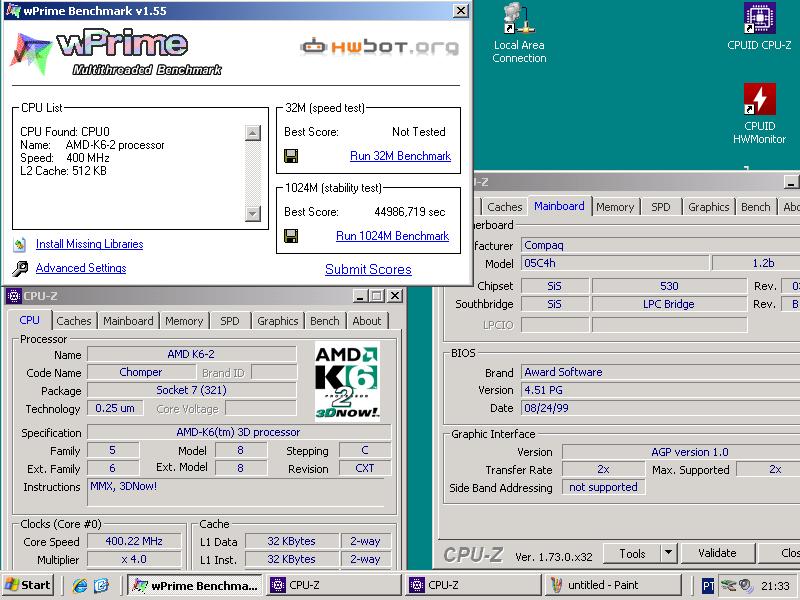This screenshot has height=600, width=800.
Task: Run the 32M Benchmark
Action: click(x=400, y=156)
